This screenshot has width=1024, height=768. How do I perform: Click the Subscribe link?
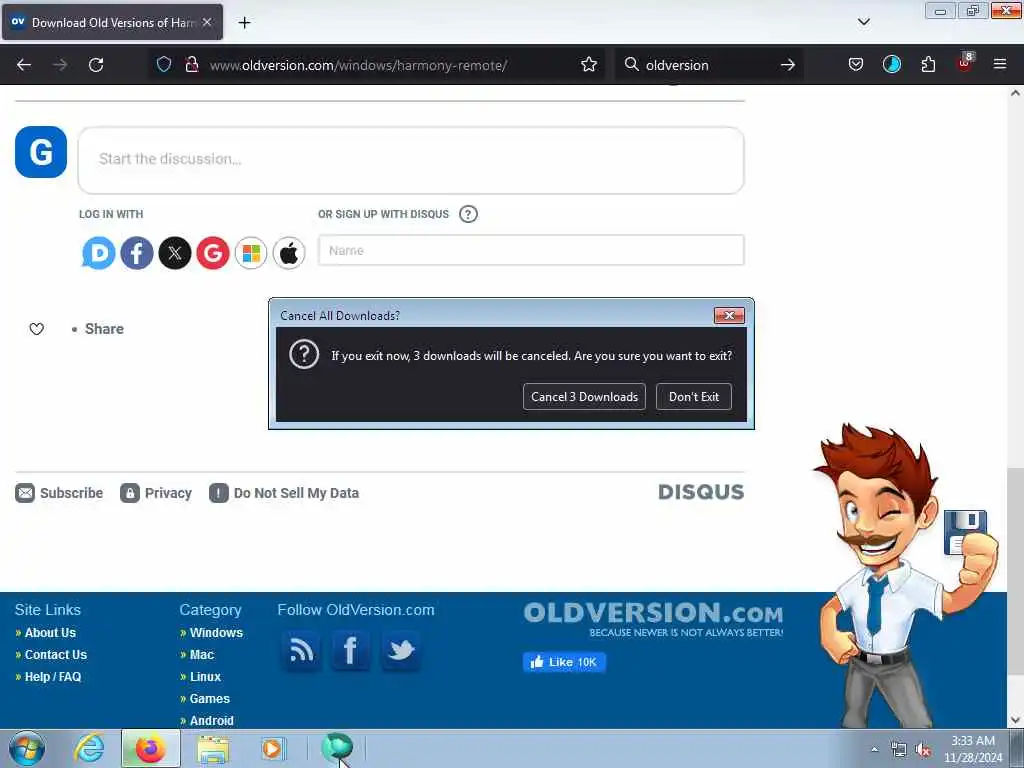(59, 493)
